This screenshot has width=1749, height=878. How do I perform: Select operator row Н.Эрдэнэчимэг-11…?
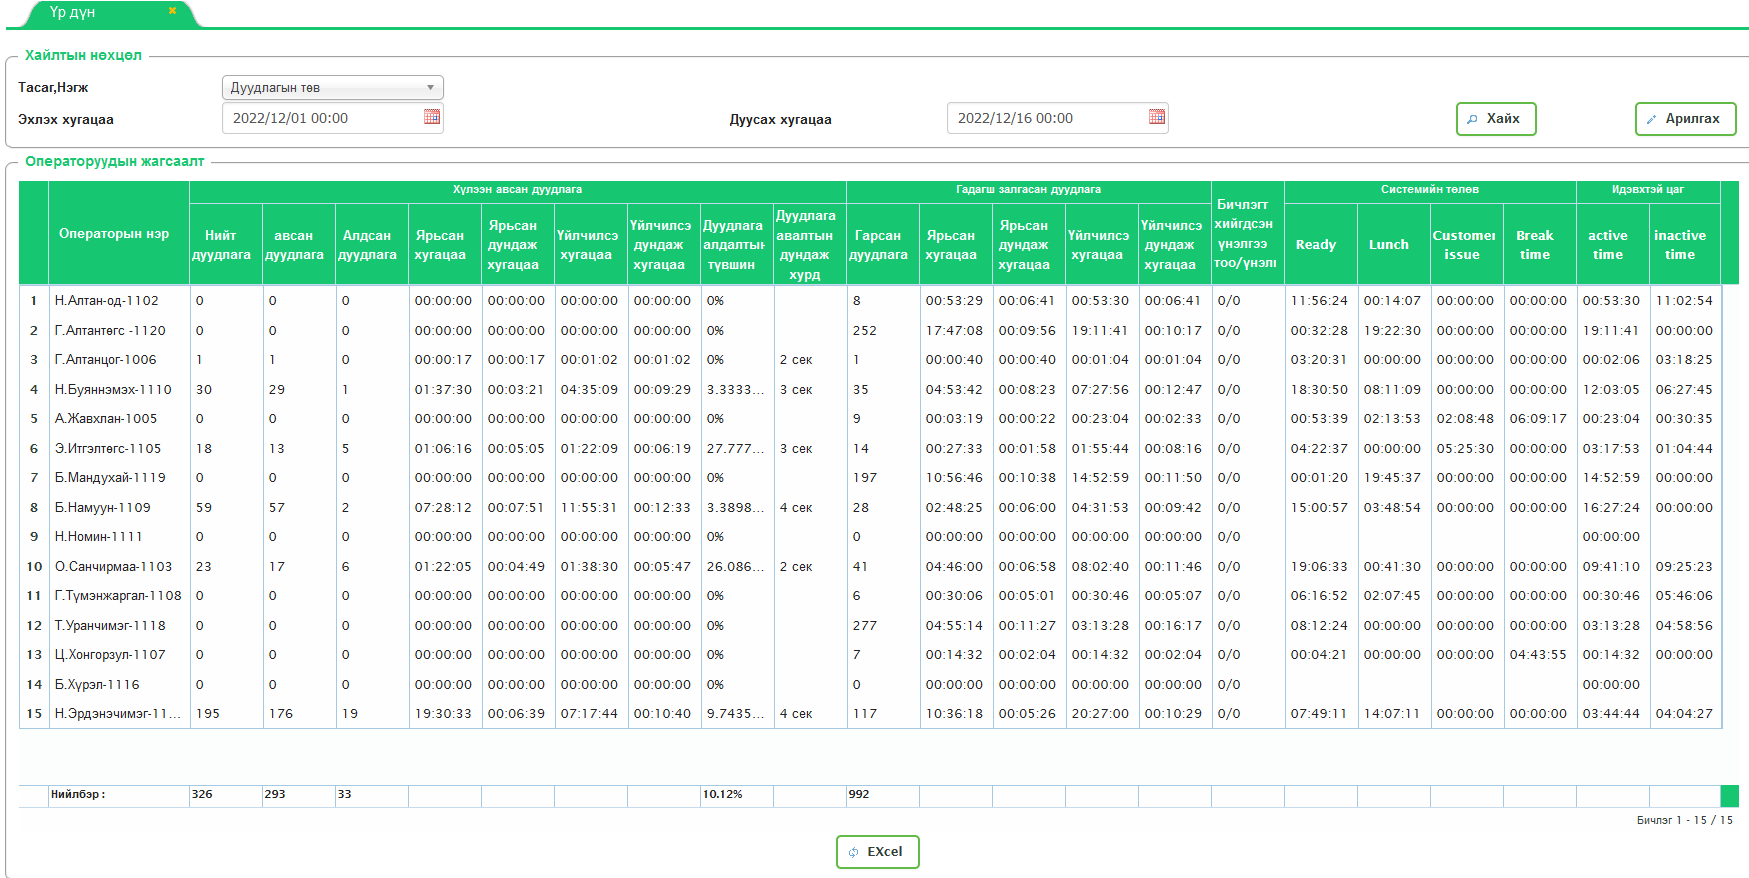point(870,714)
